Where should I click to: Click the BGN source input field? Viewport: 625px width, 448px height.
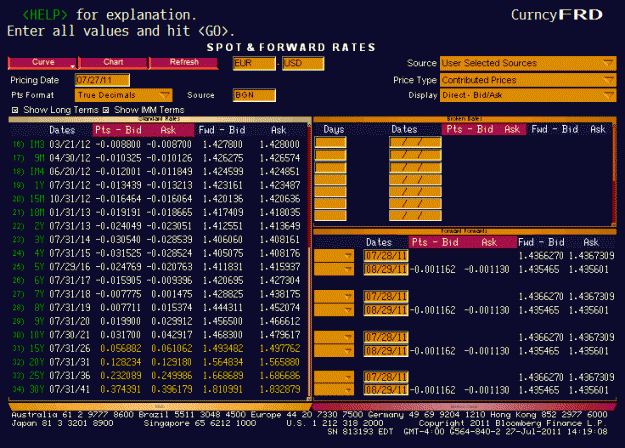[x=254, y=95]
